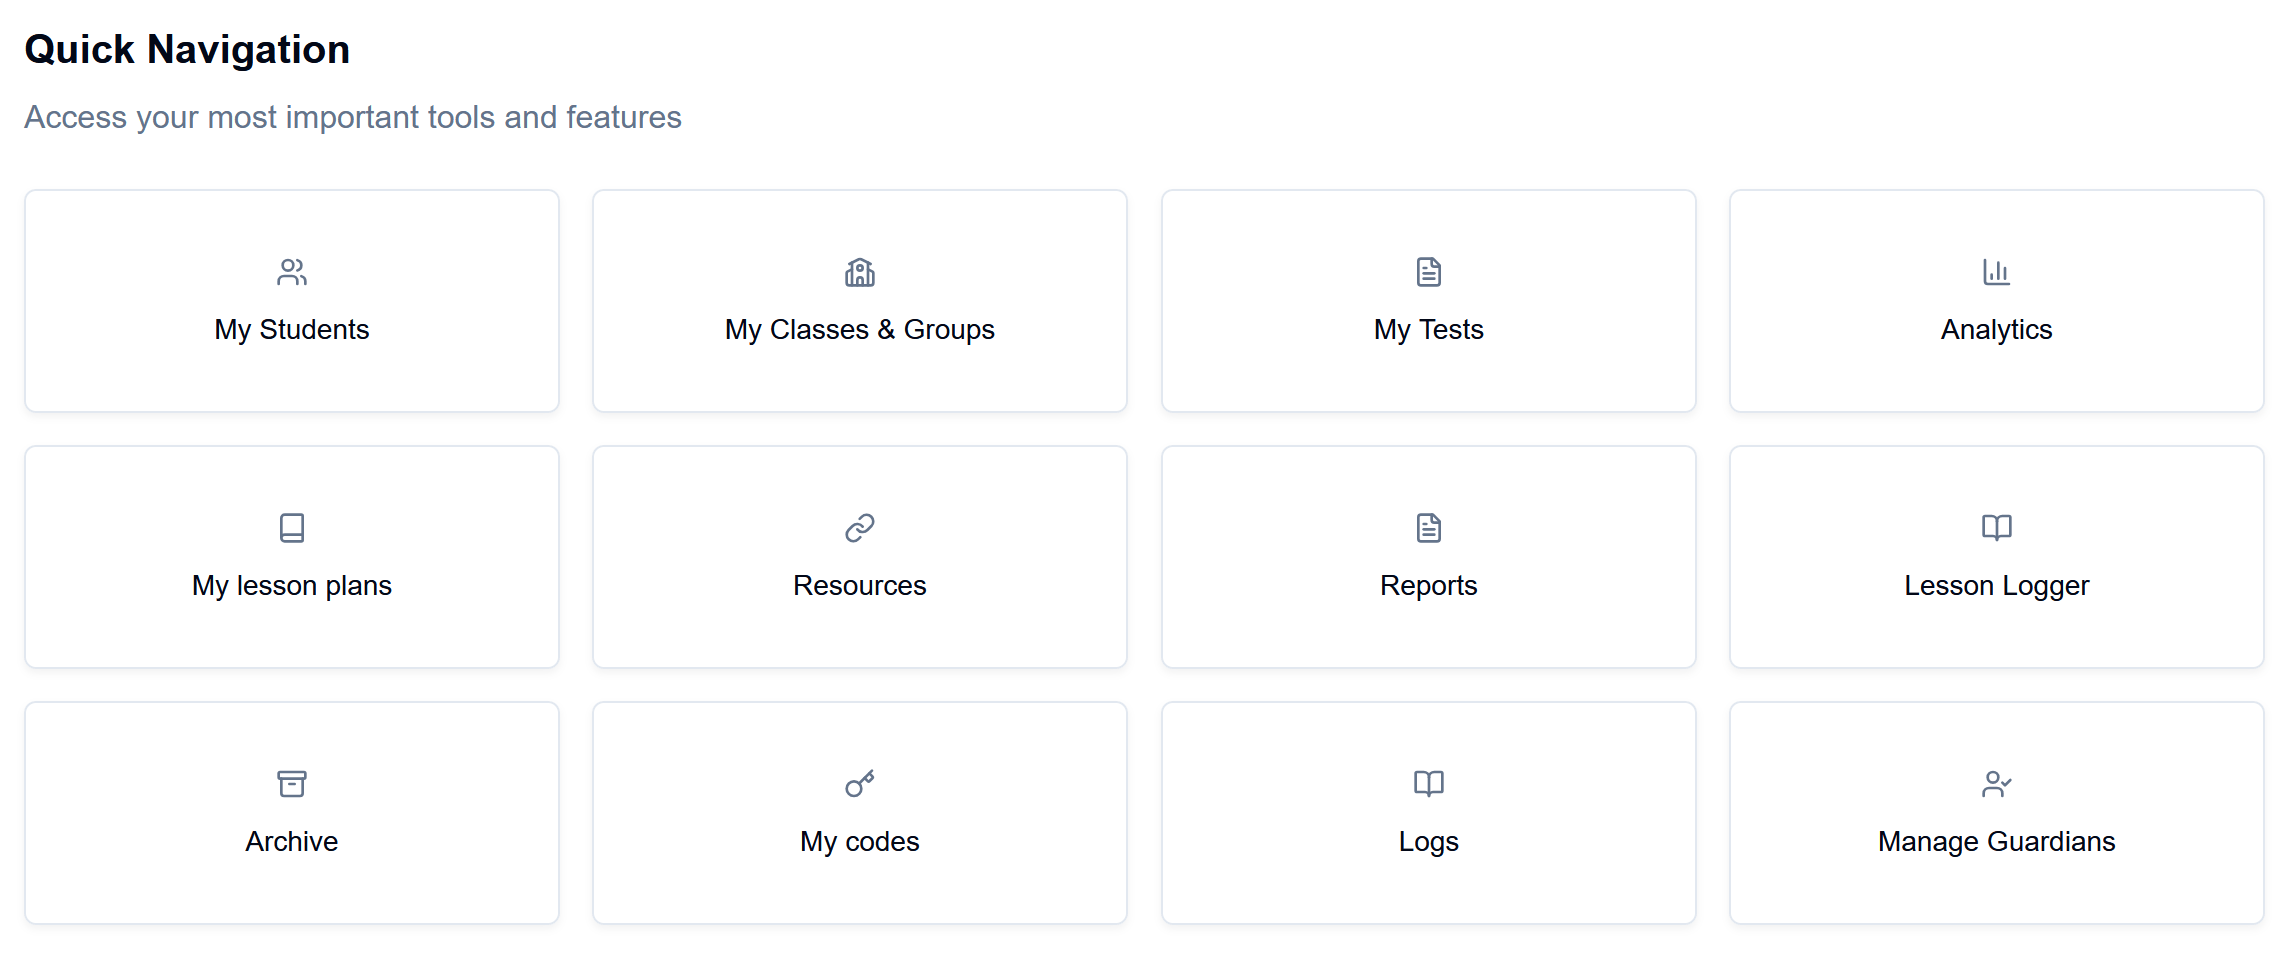This screenshot has width=2290, height=970.
Task: Click the document icon above Reports
Action: click(x=1428, y=528)
